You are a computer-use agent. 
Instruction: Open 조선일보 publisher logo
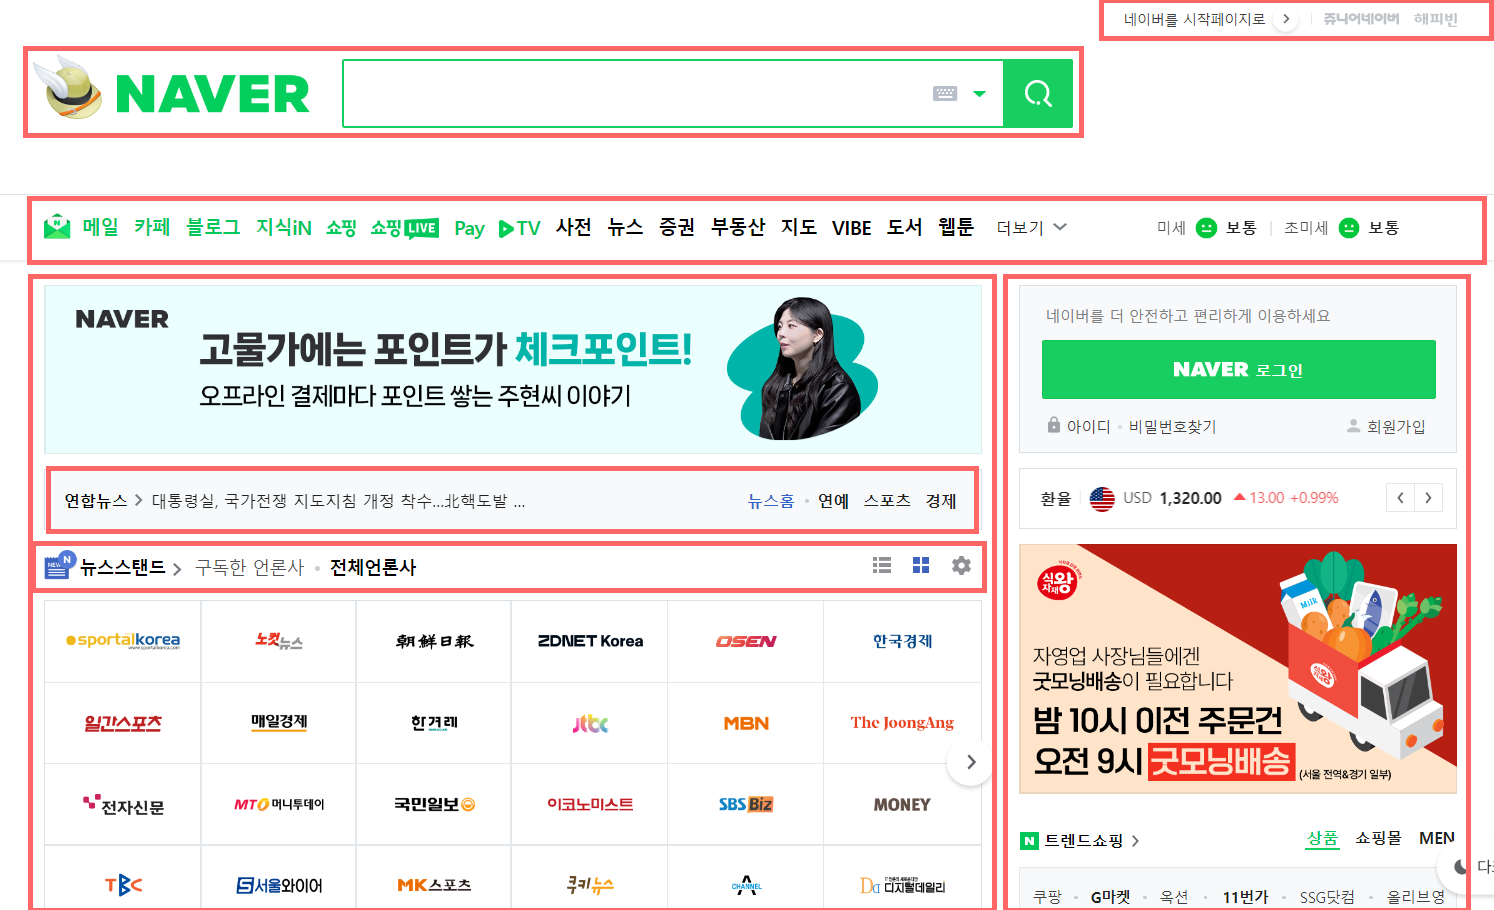[434, 641]
